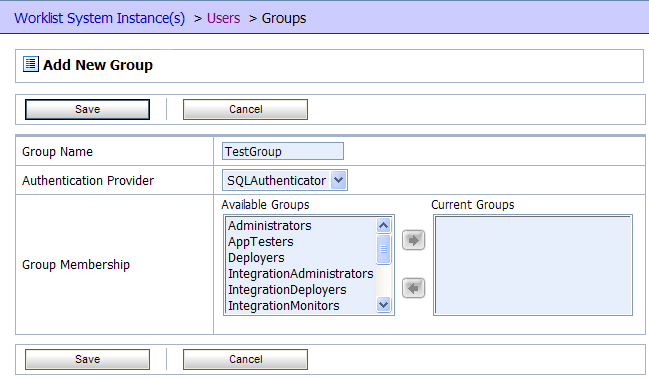Click right arrow to add group

[x=413, y=240]
